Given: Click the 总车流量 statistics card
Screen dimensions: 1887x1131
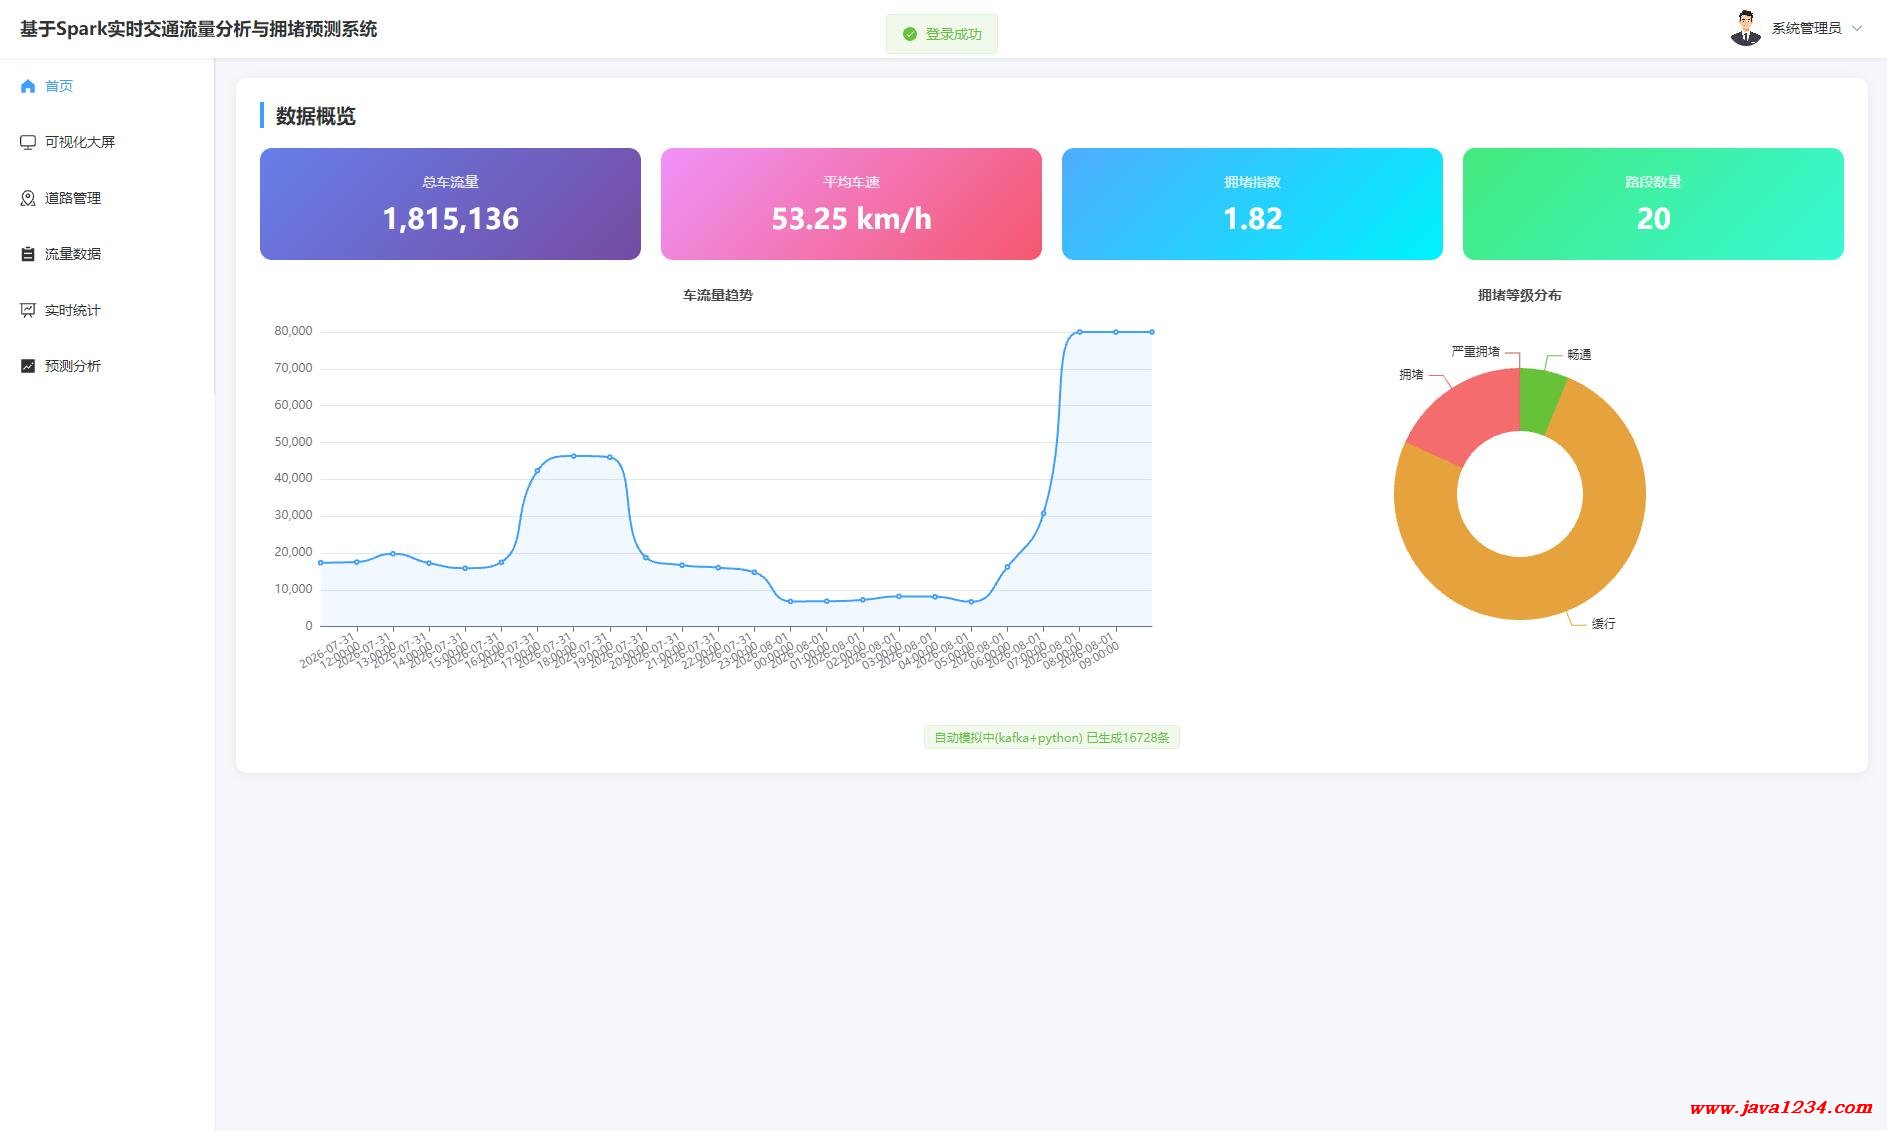Looking at the screenshot, I should (x=450, y=204).
